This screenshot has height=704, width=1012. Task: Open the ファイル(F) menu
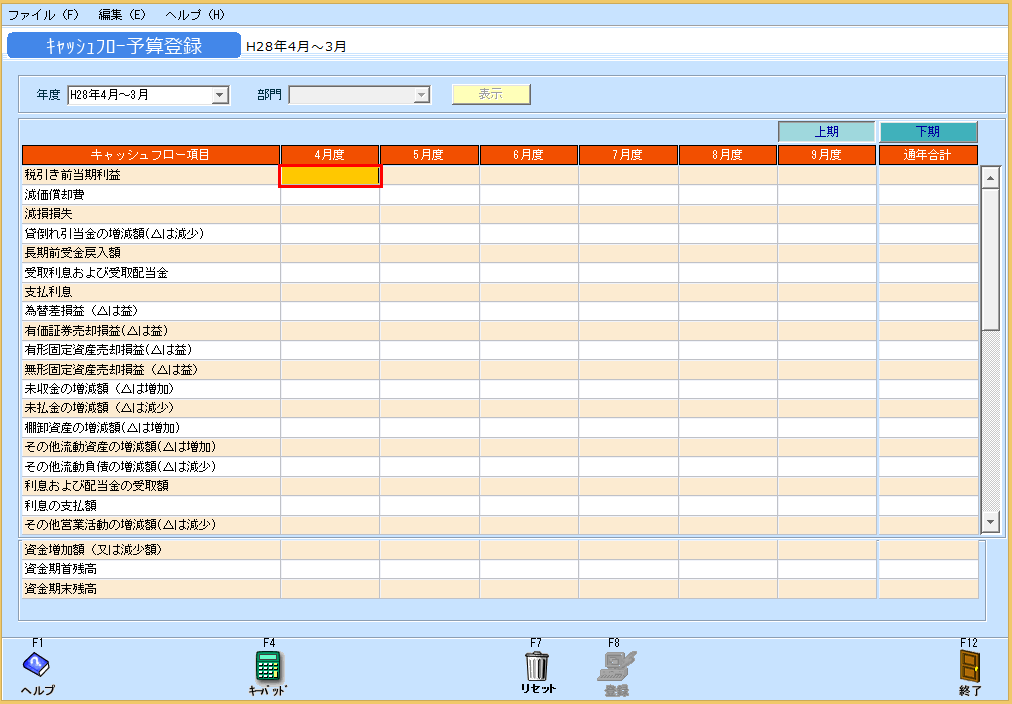tap(43, 15)
